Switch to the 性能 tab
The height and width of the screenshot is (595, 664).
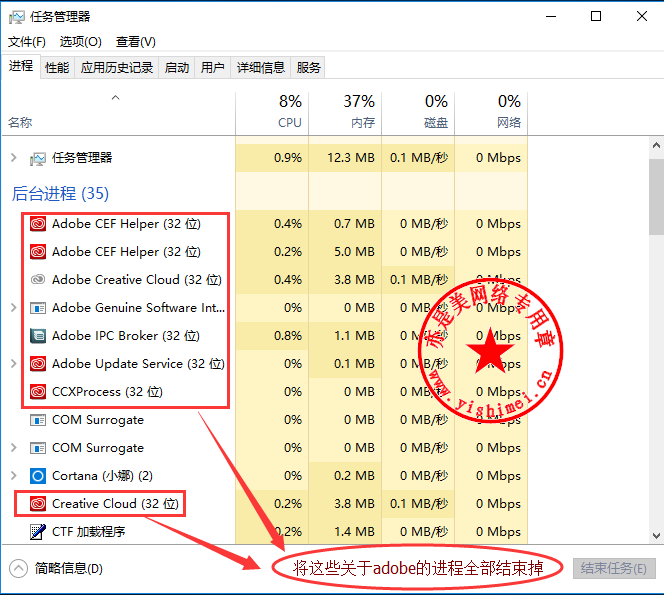[x=57, y=68]
